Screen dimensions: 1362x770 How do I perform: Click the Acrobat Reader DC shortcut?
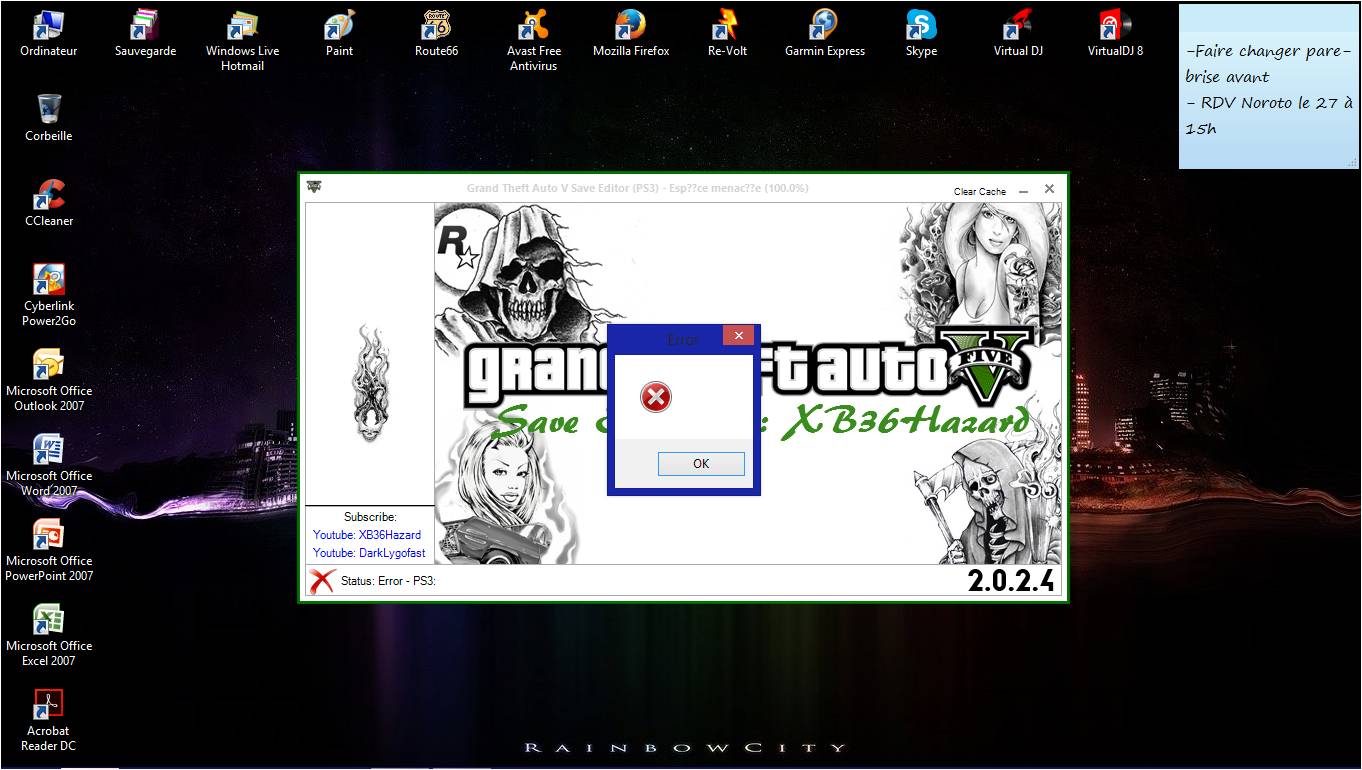click(48, 720)
